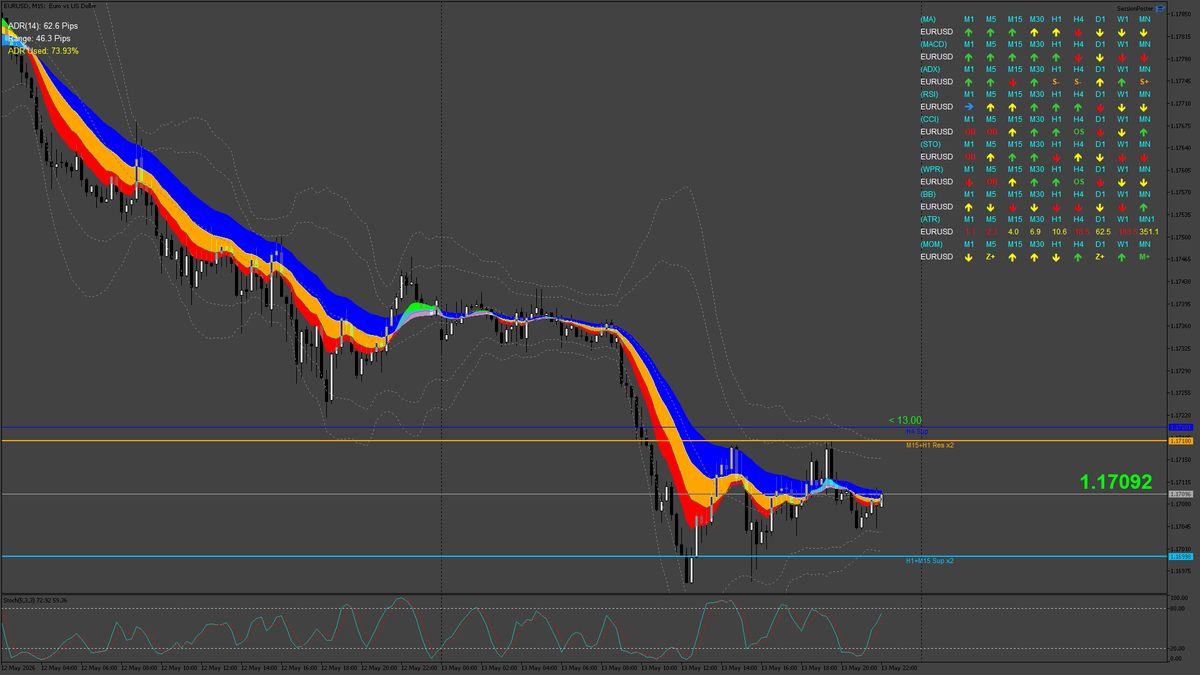Click the green '< 13.00' label
This screenshot has width=1200, height=675.
905,420
